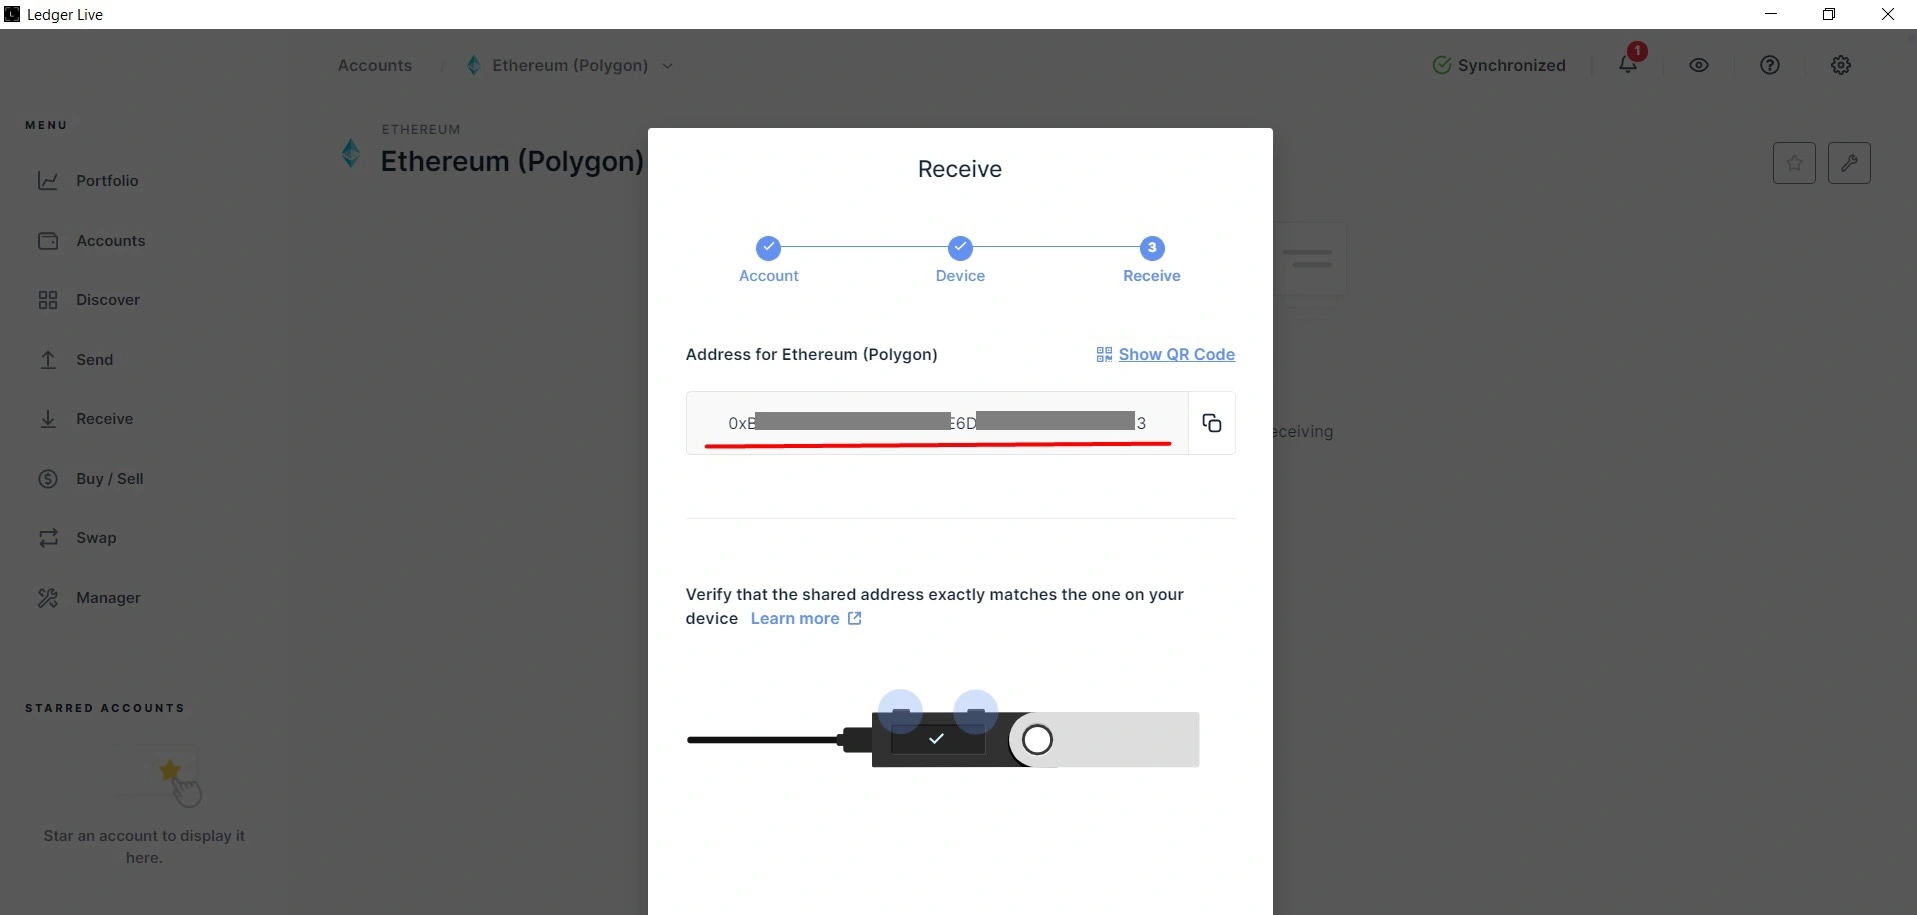
Task: Expand the Ethereum (Polygon) breadcrumb dropdown
Action: pyautogui.click(x=668, y=66)
